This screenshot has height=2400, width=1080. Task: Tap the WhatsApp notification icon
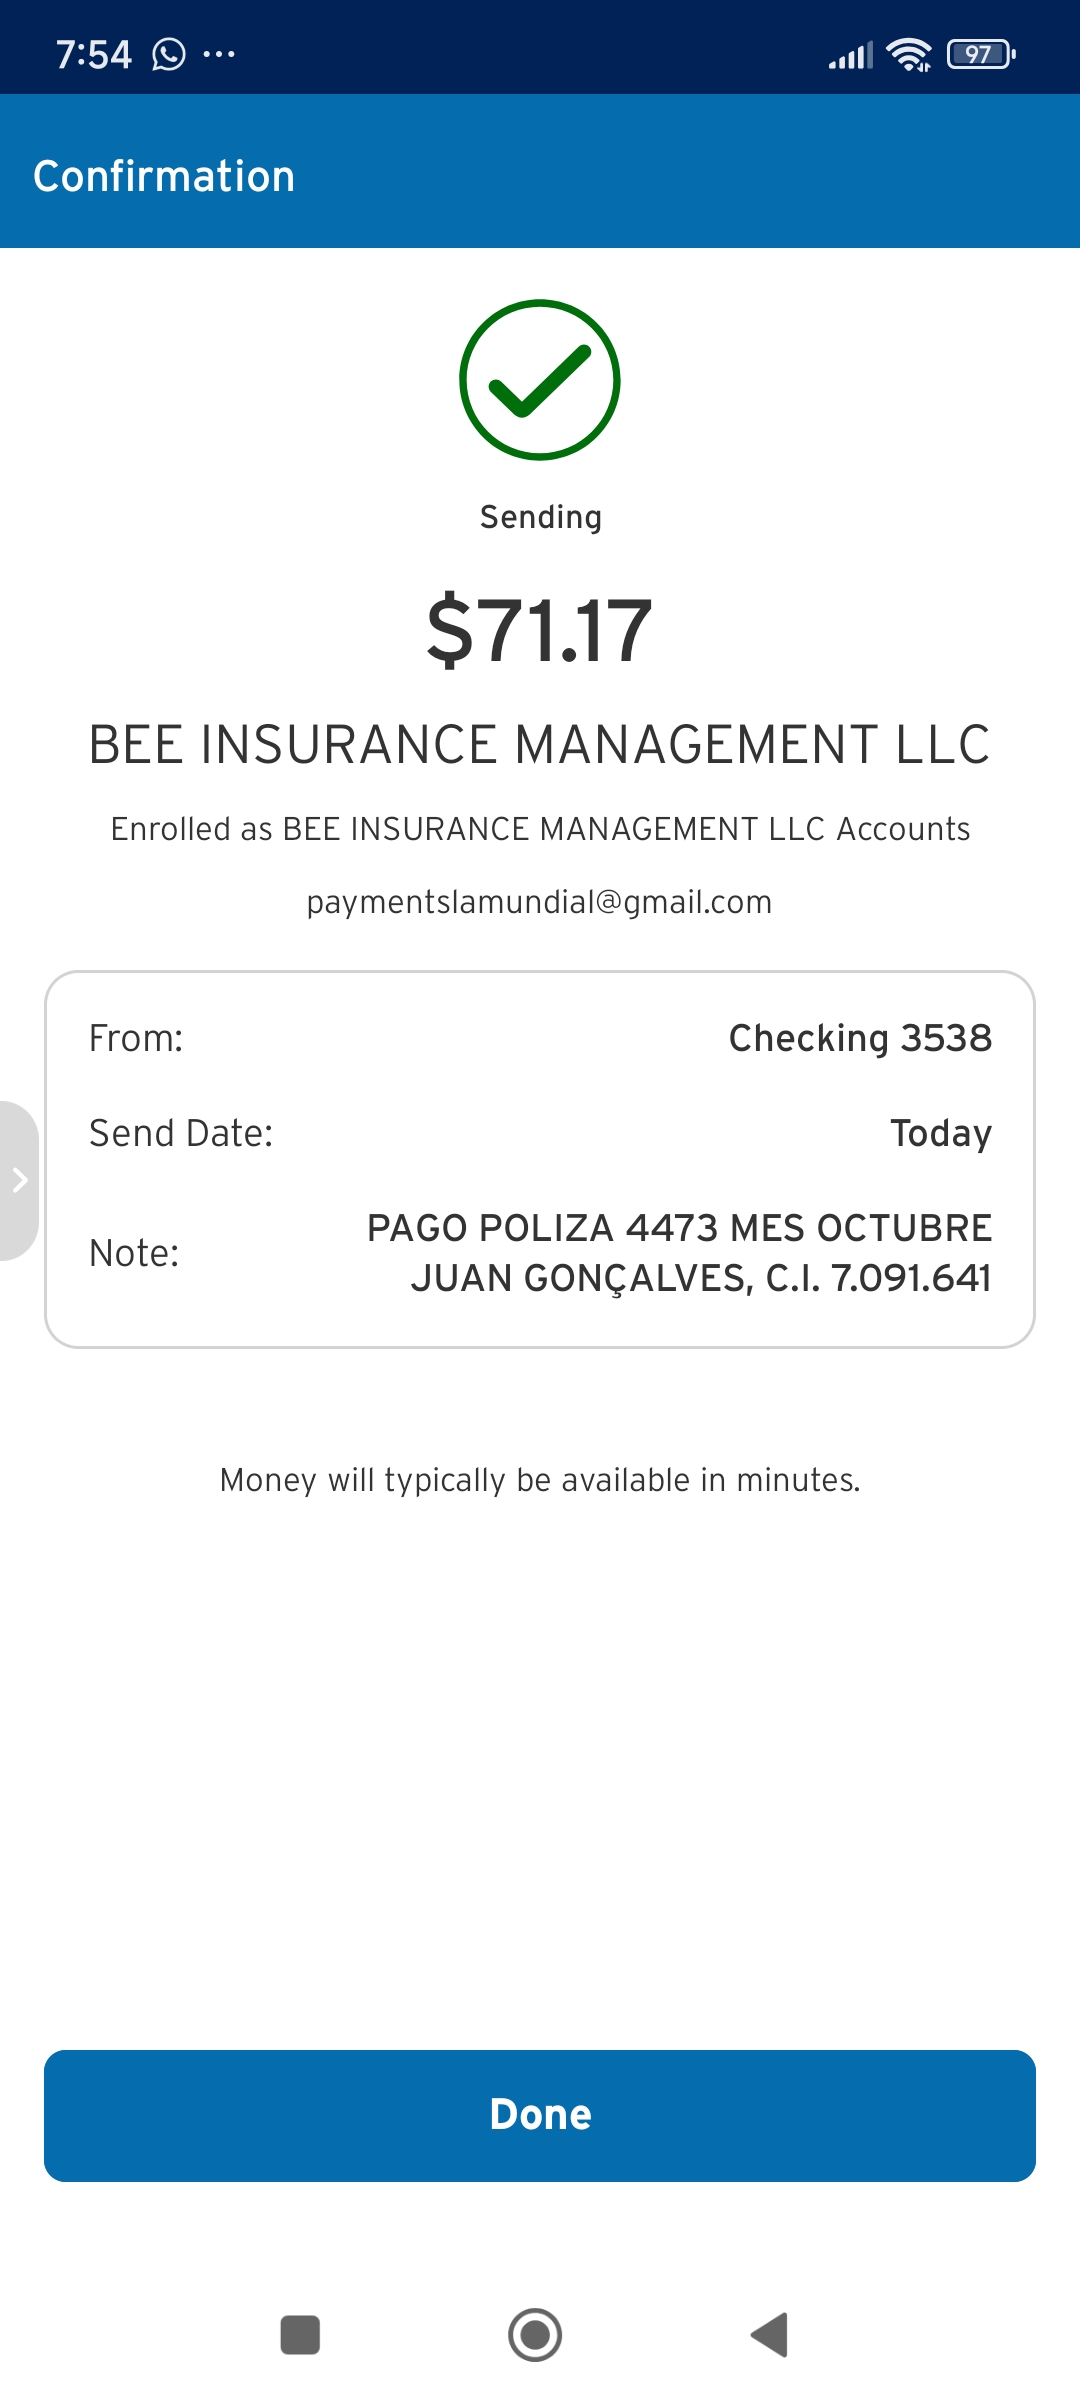point(169,54)
